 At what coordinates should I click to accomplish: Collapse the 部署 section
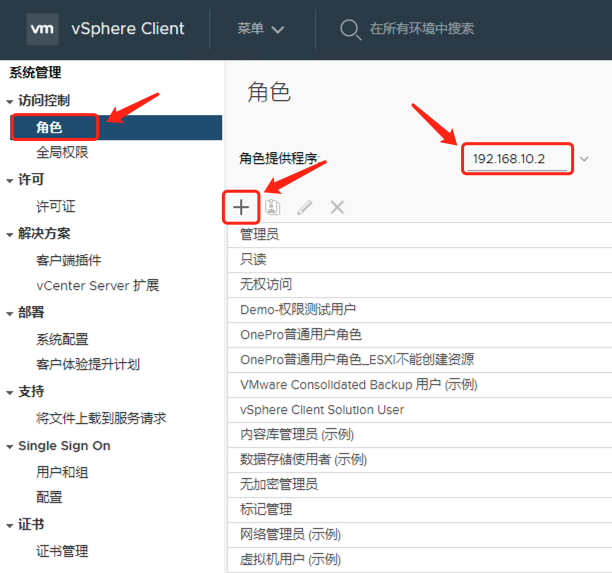[10, 313]
